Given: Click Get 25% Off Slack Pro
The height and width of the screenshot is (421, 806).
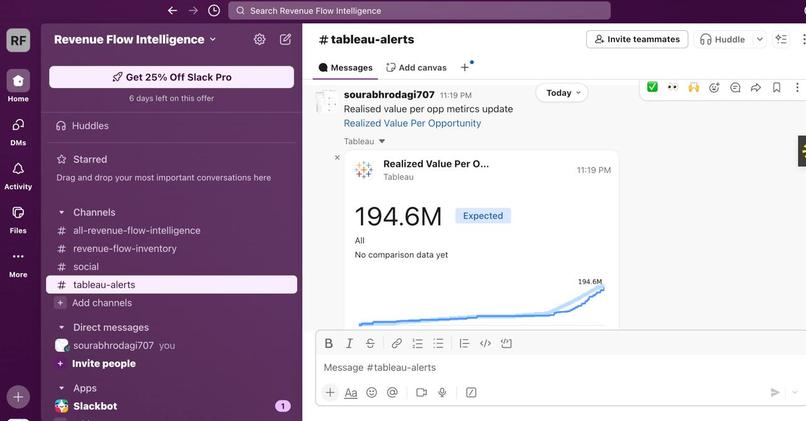Looking at the screenshot, I should [x=172, y=77].
